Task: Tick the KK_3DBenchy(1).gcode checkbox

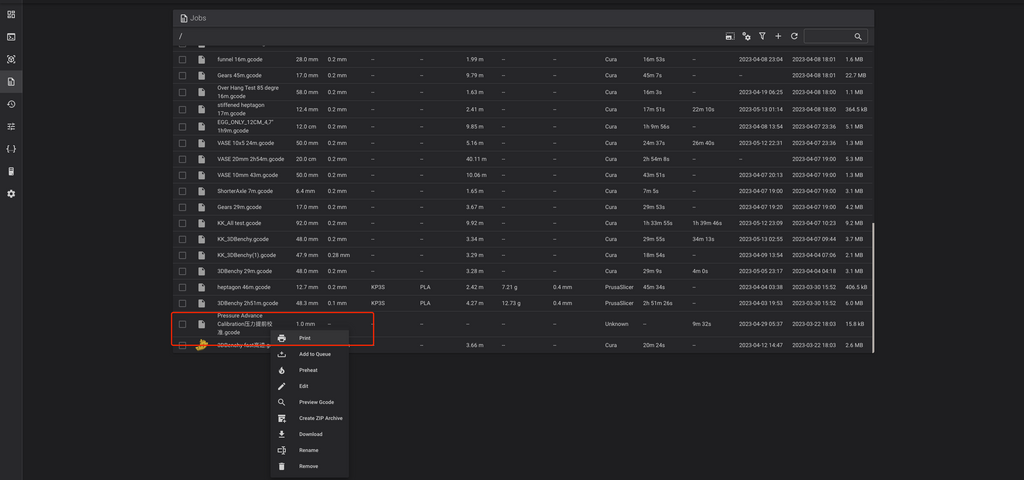Action: coord(183,255)
